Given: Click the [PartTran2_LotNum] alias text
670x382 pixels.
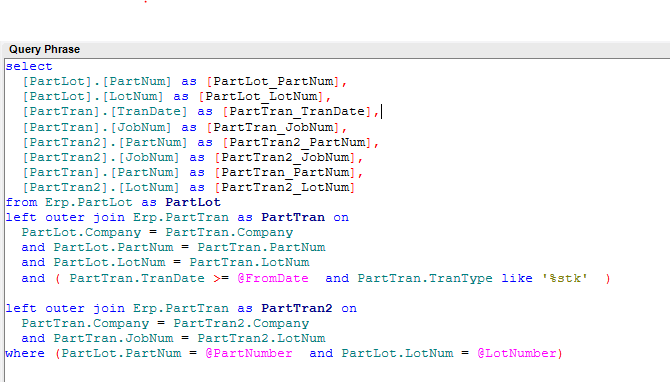Looking at the screenshot, I should [285, 188].
